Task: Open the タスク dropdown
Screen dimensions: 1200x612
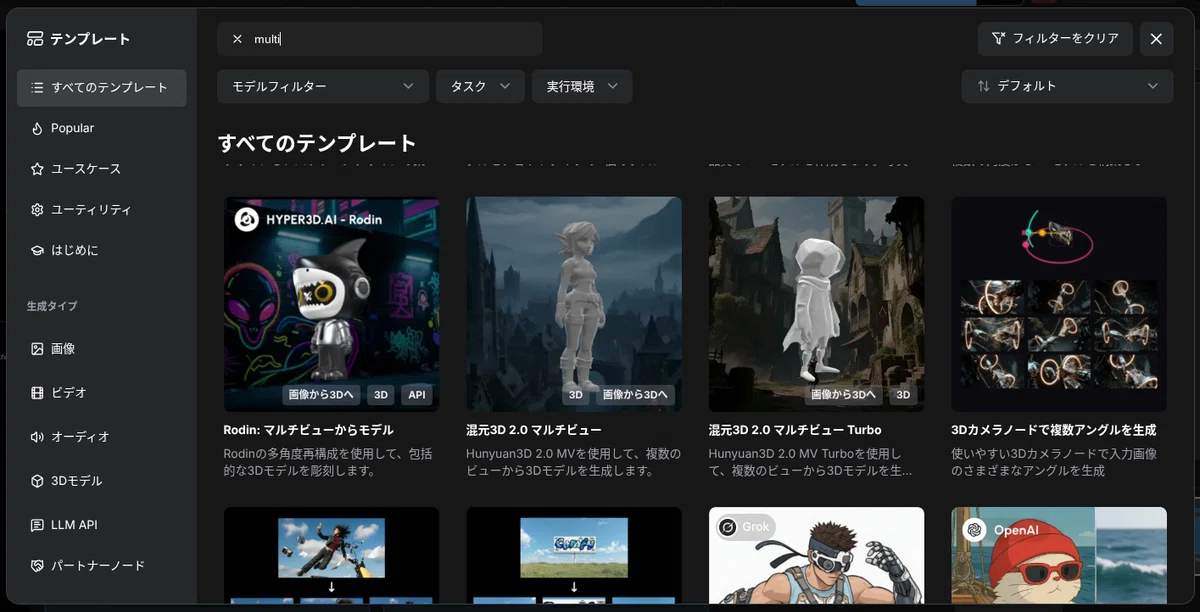Action: pyautogui.click(x=480, y=87)
